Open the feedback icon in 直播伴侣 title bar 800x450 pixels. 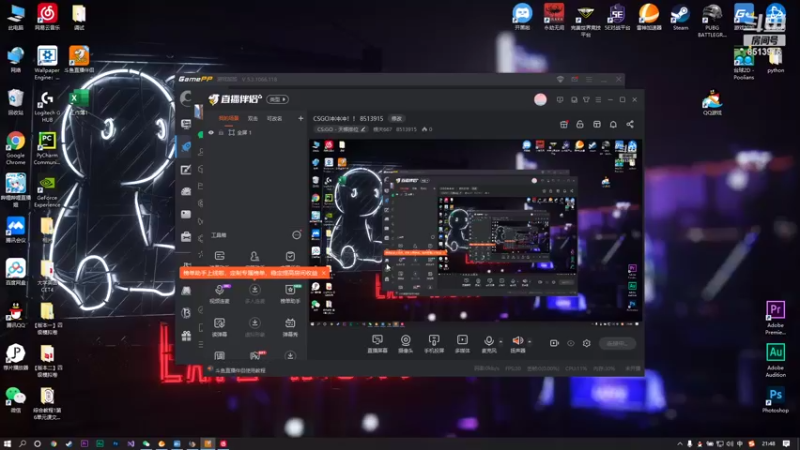(560, 99)
